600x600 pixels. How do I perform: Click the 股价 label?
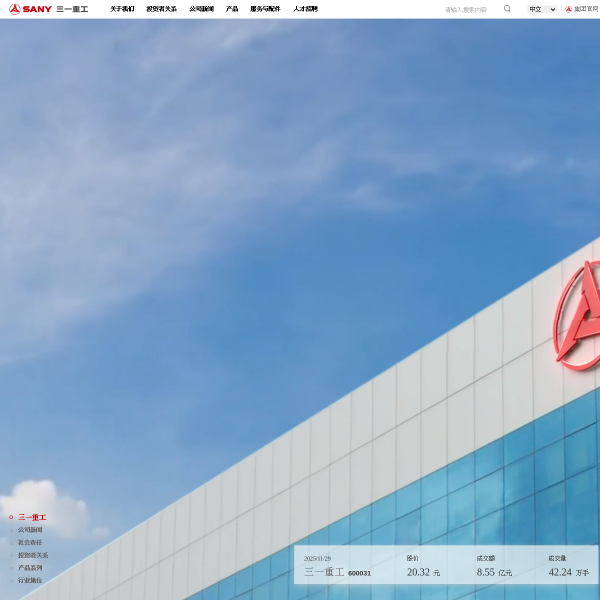click(x=412, y=558)
